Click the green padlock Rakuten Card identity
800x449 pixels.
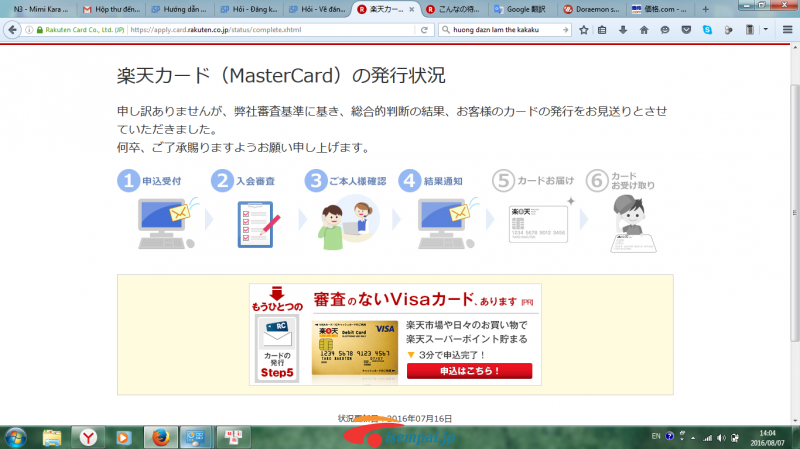click(x=80, y=30)
